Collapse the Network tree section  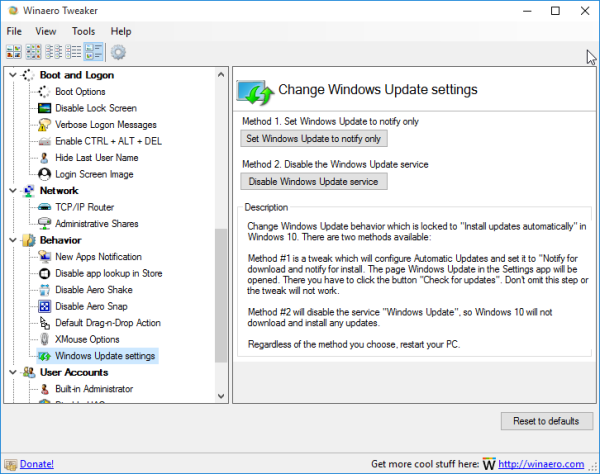coord(12,191)
